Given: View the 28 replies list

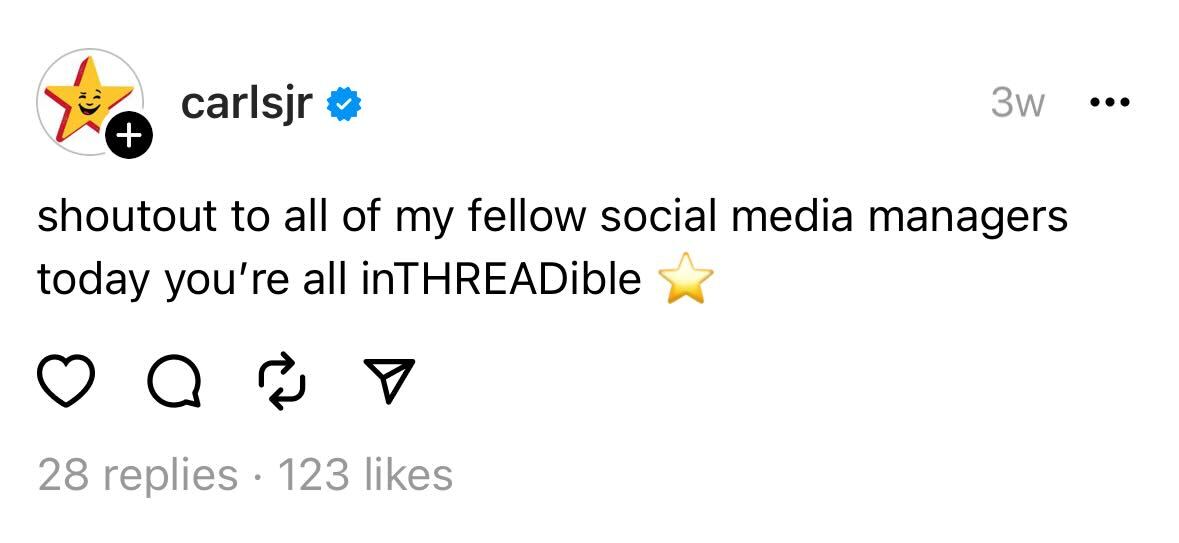Looking at the screenshot, I should click(x=137, y=474).
